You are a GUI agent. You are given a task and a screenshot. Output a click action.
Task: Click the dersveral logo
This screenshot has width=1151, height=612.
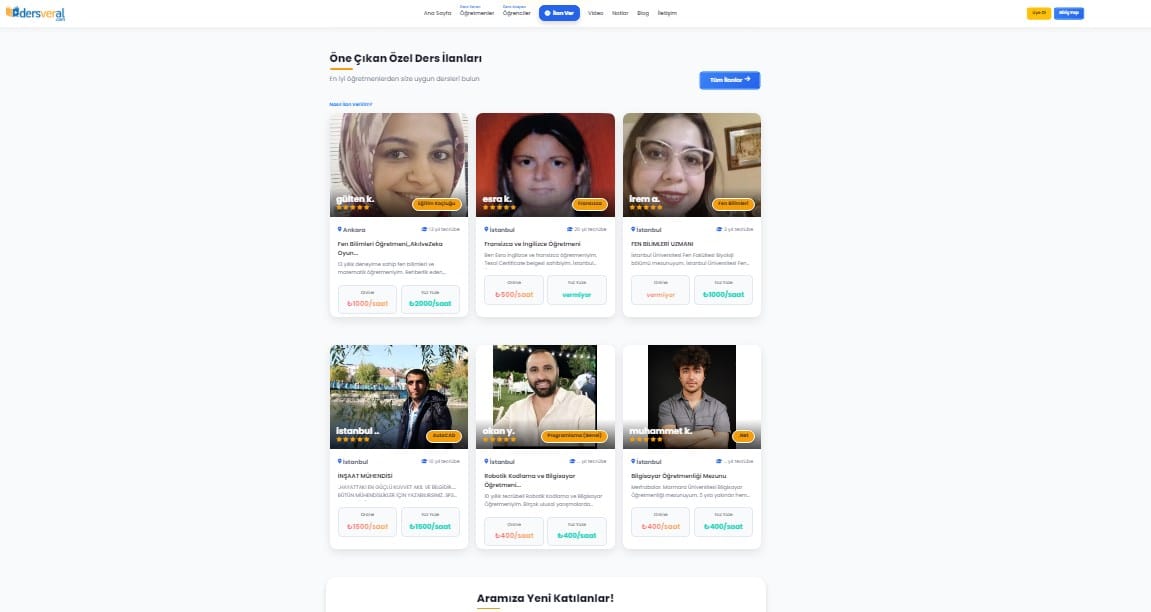35,13
